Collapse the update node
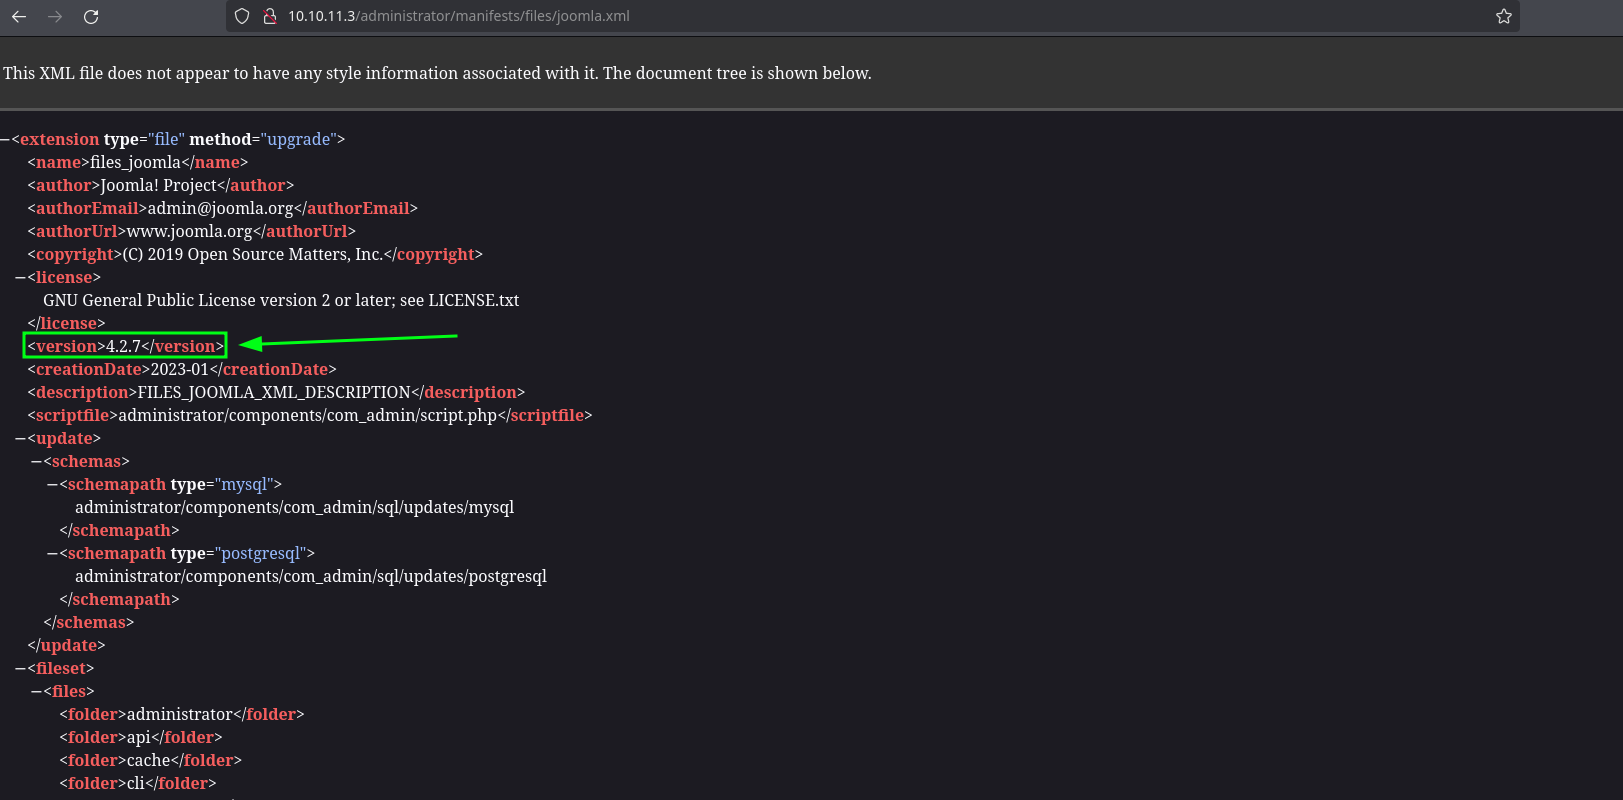This screenshot has width=1623, height=800. pos(21,438)
